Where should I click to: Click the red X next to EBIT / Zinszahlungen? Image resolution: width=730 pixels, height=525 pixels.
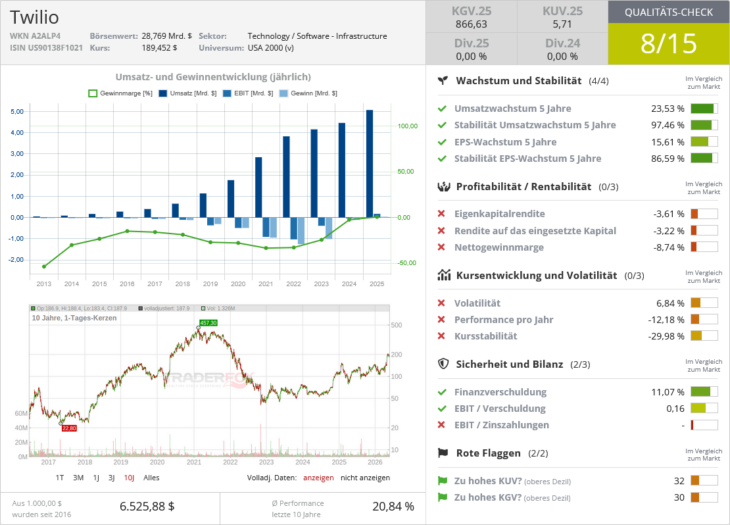[441, 425]
